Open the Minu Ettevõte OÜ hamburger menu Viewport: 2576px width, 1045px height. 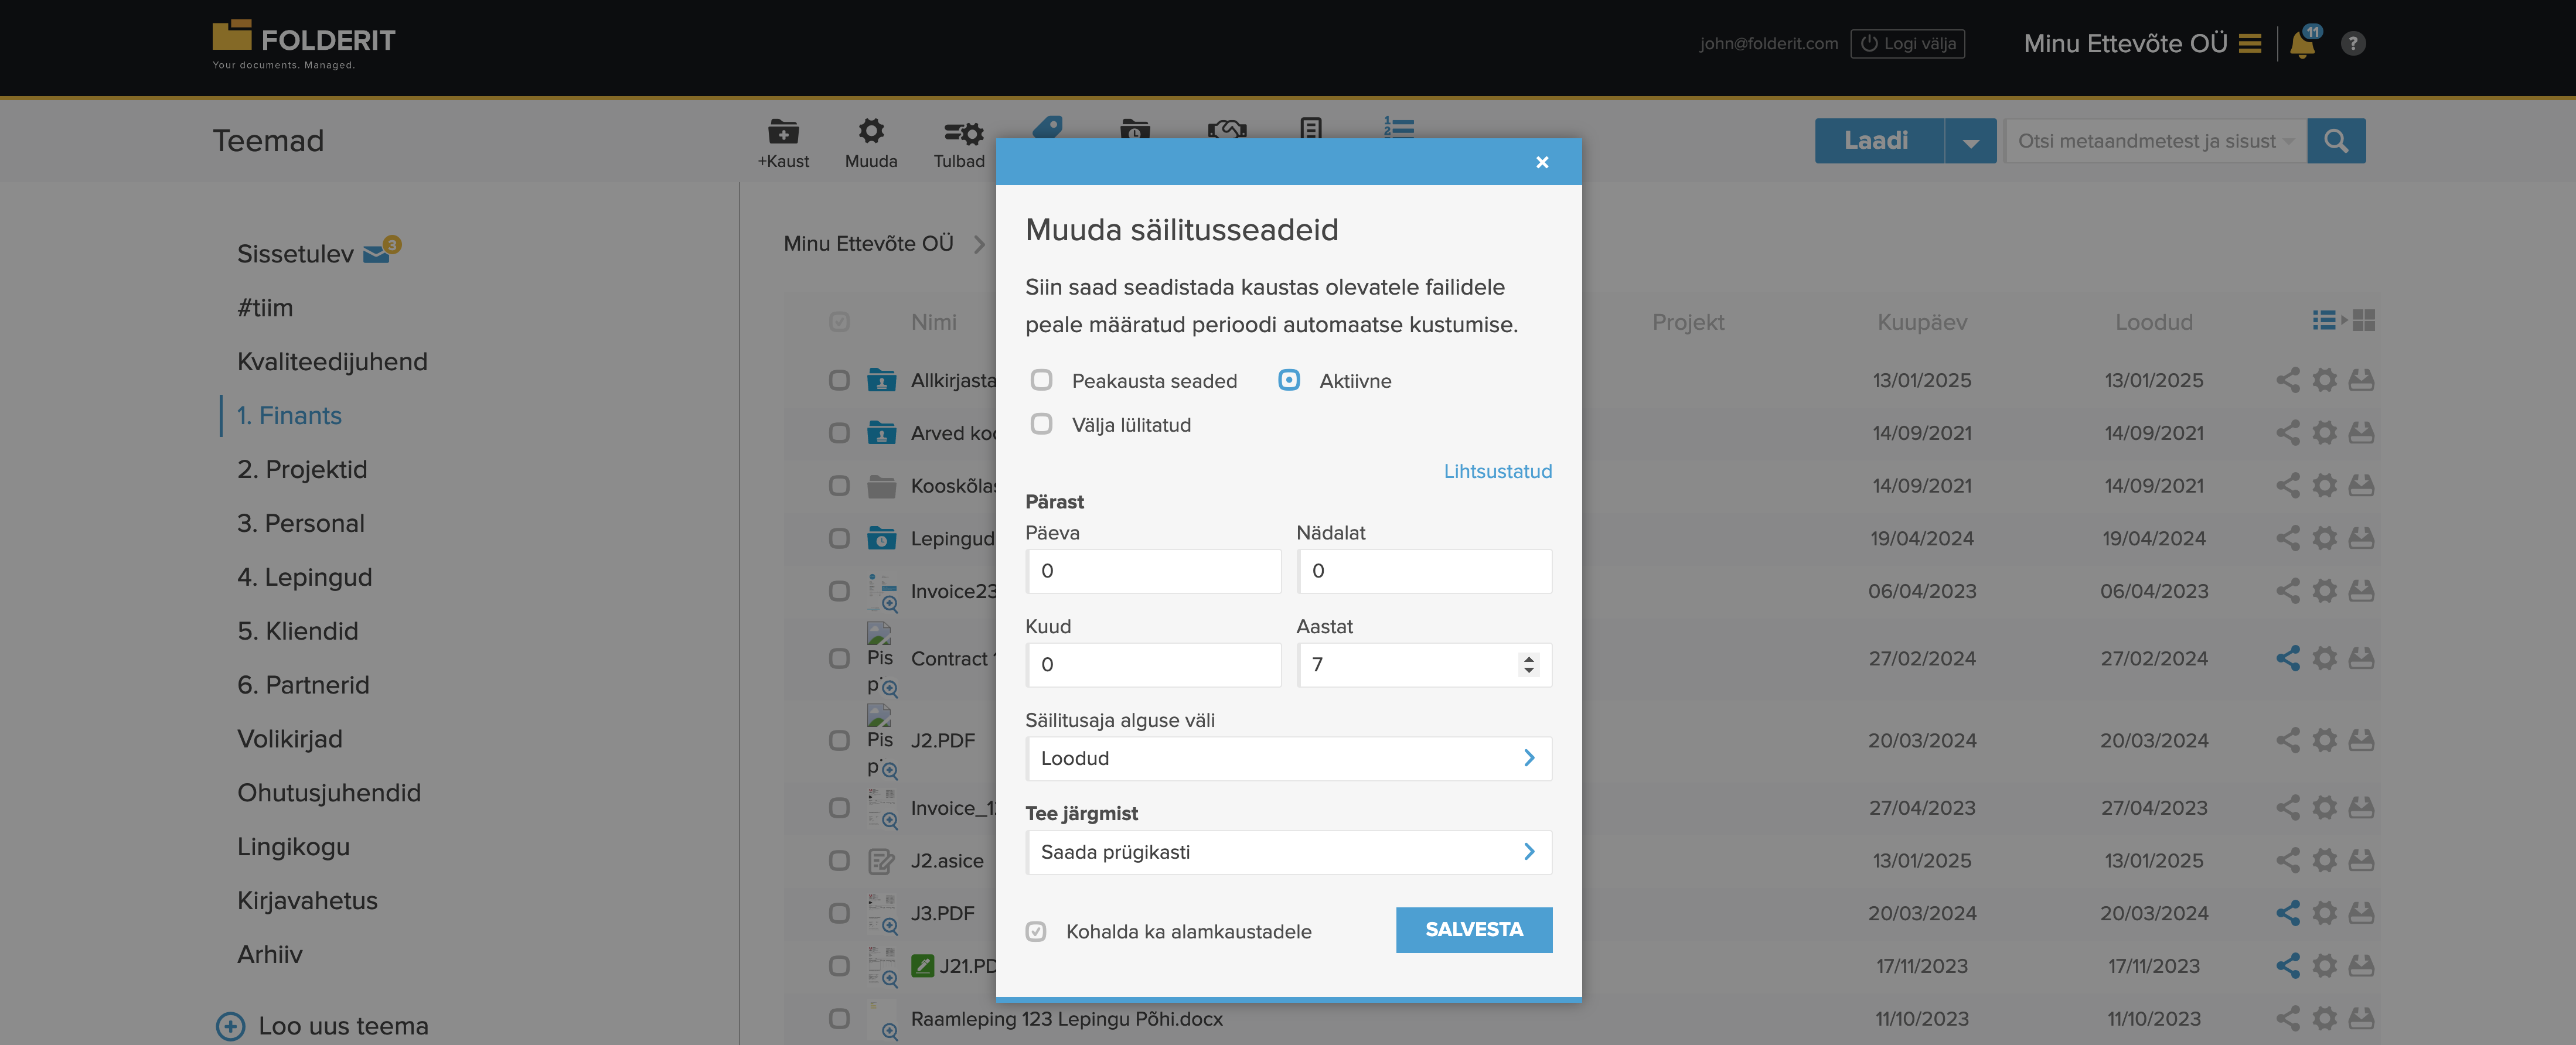tap(2249, 44)
